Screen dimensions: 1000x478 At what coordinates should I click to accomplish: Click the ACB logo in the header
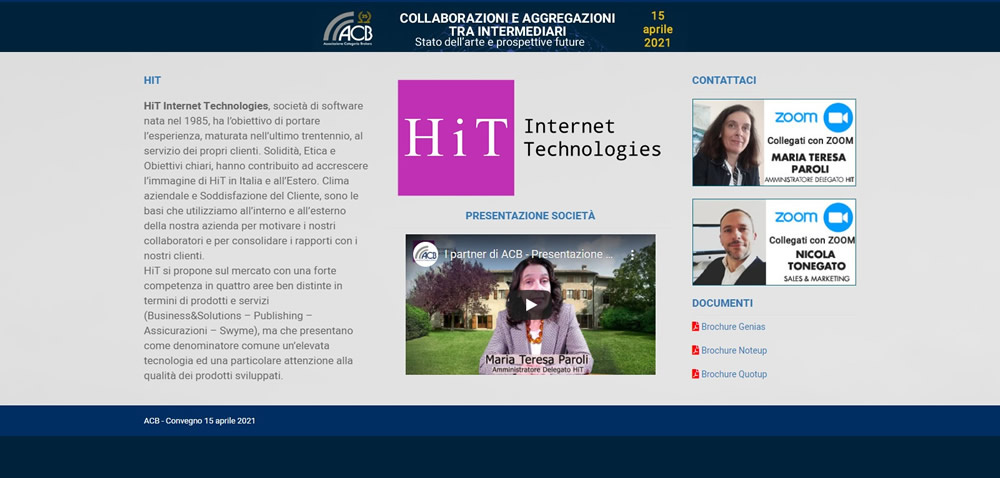click(x=348, y=28)
